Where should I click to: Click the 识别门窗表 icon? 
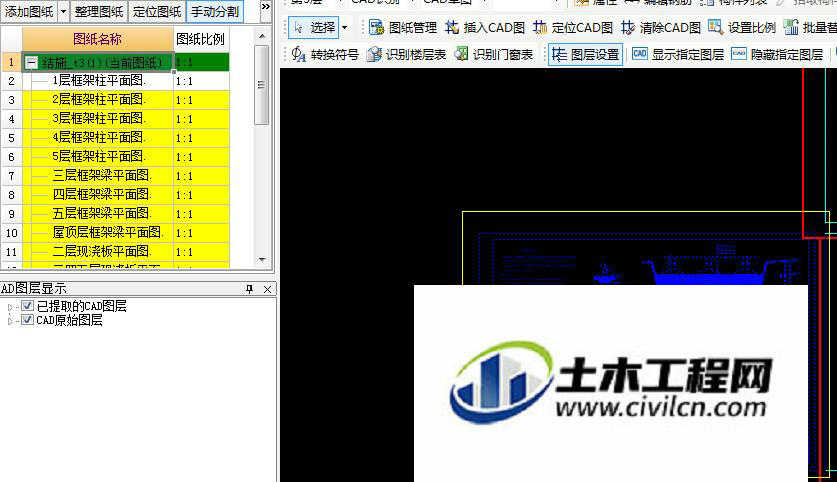(x=461, y=54)
